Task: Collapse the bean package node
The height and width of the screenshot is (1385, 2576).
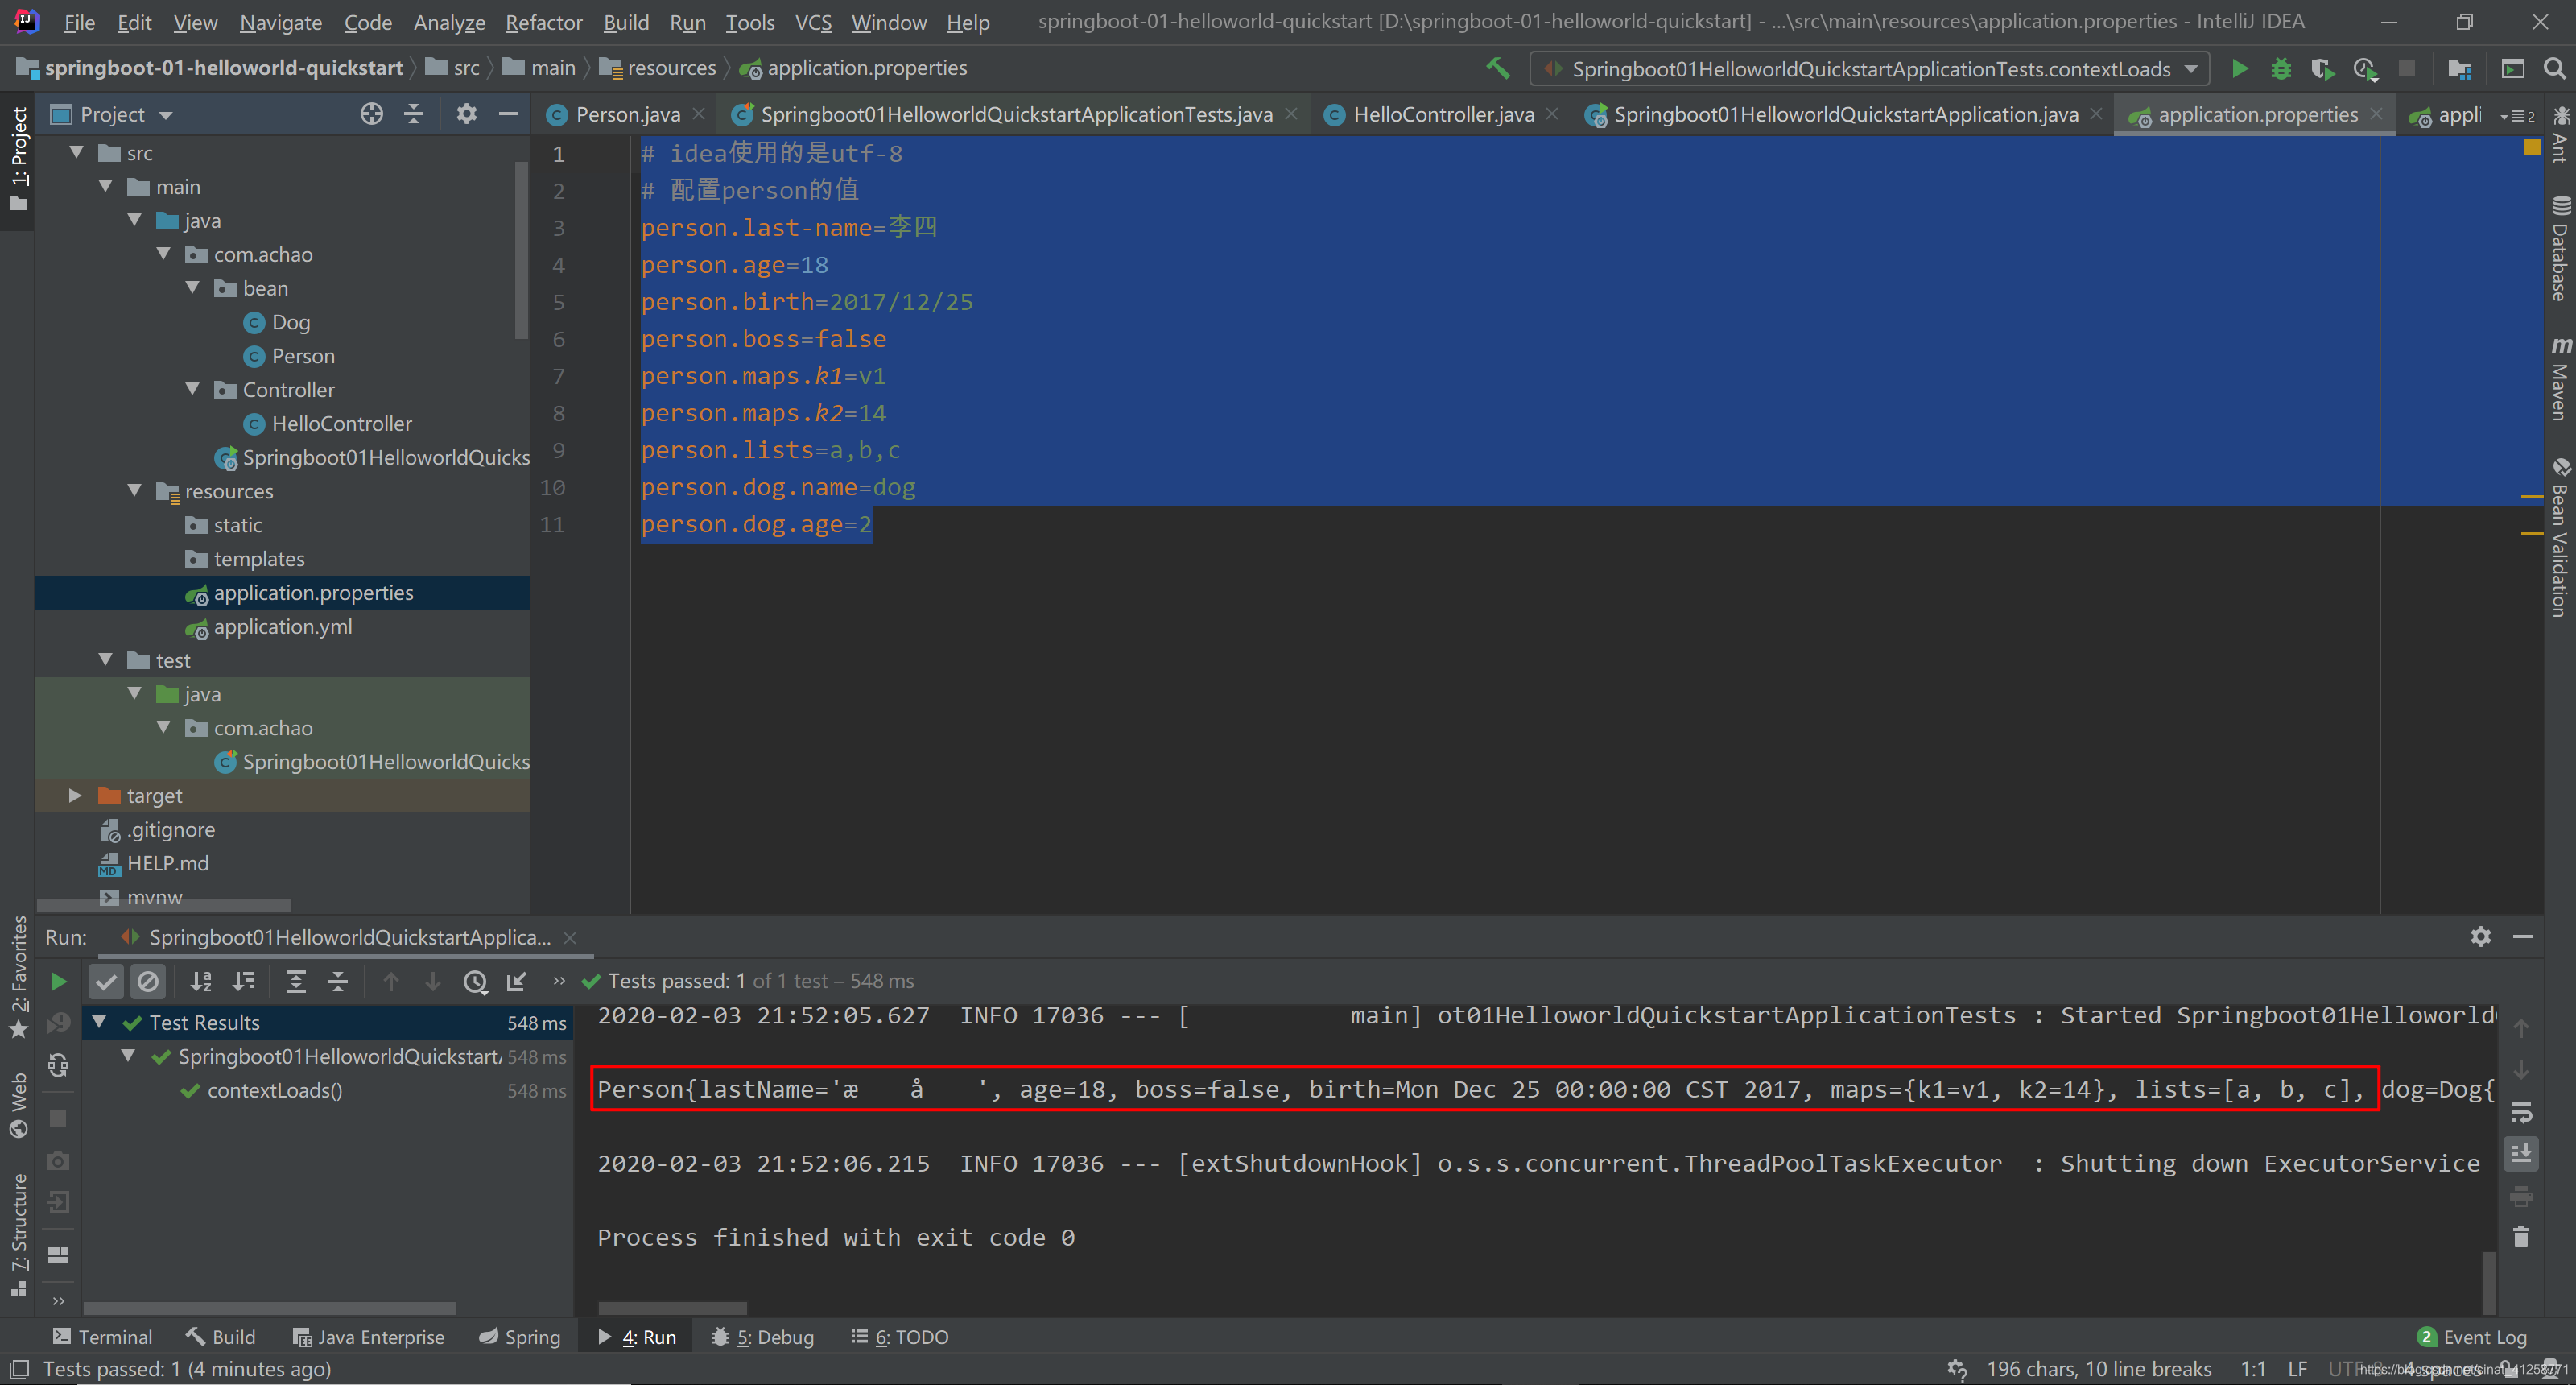Action: pyautogui.click(x=192, y=288)
